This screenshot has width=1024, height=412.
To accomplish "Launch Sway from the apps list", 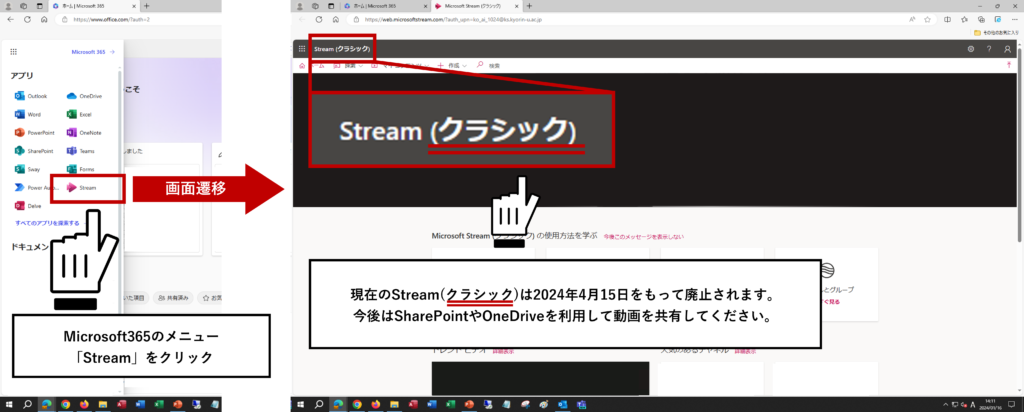I will point(27,169).
